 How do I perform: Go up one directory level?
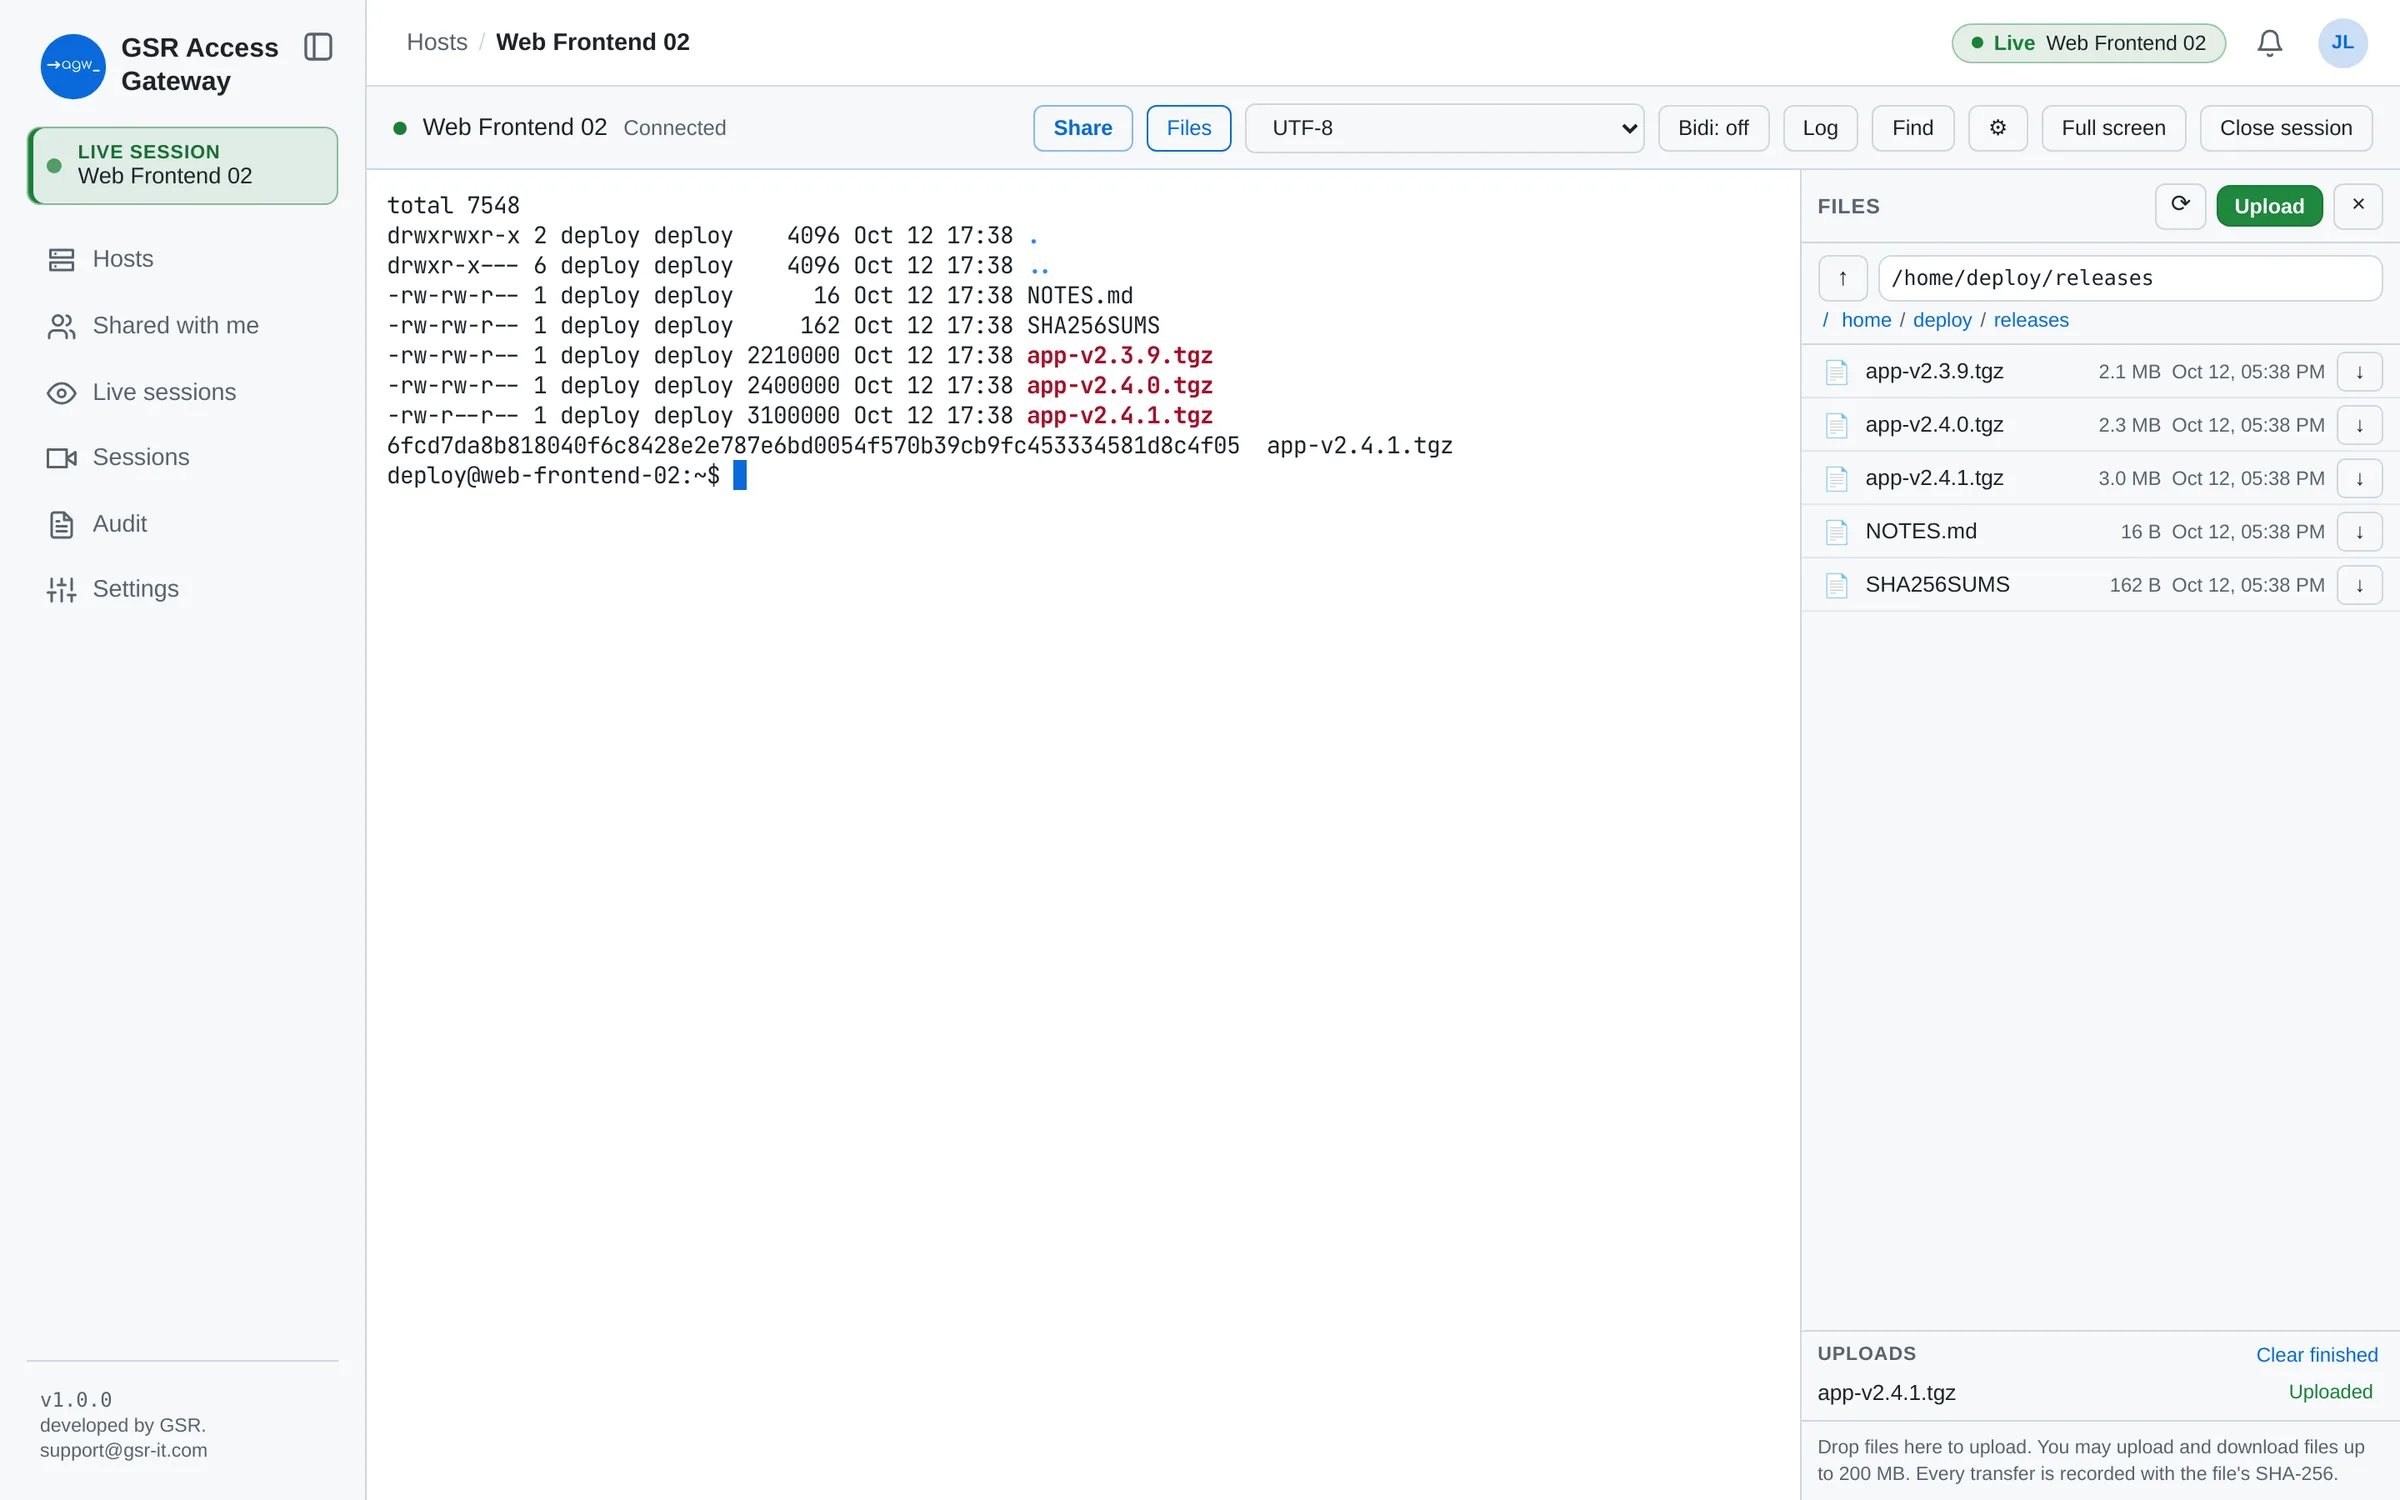[1843, 278]
